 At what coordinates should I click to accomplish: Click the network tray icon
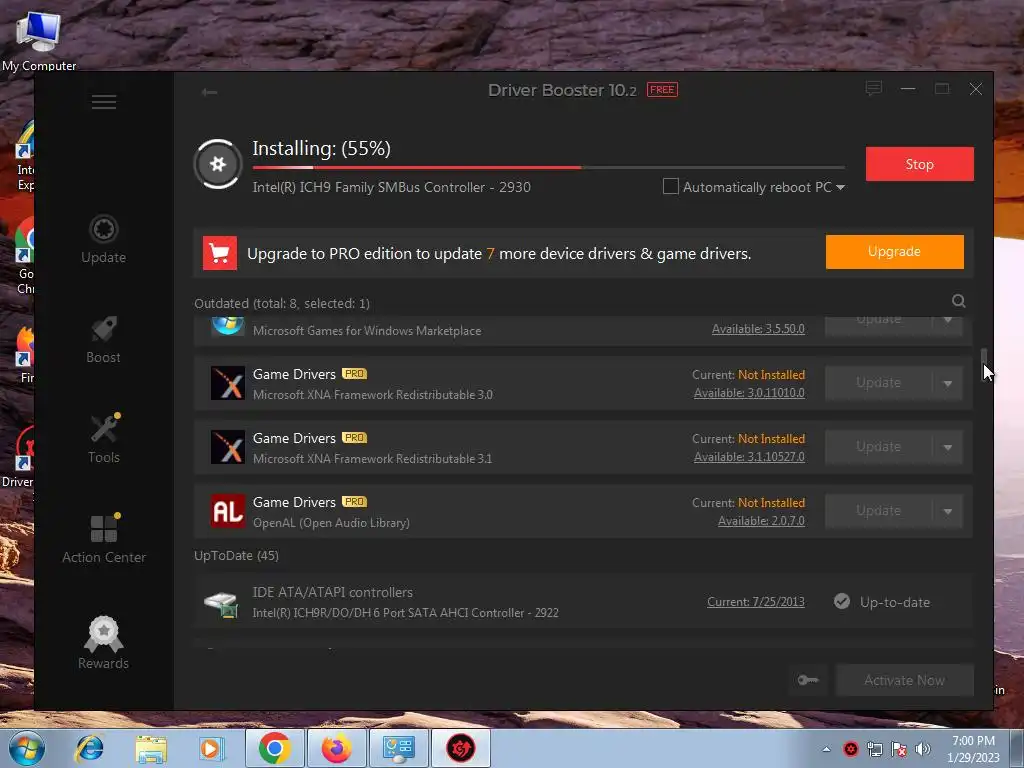(874, 749)
